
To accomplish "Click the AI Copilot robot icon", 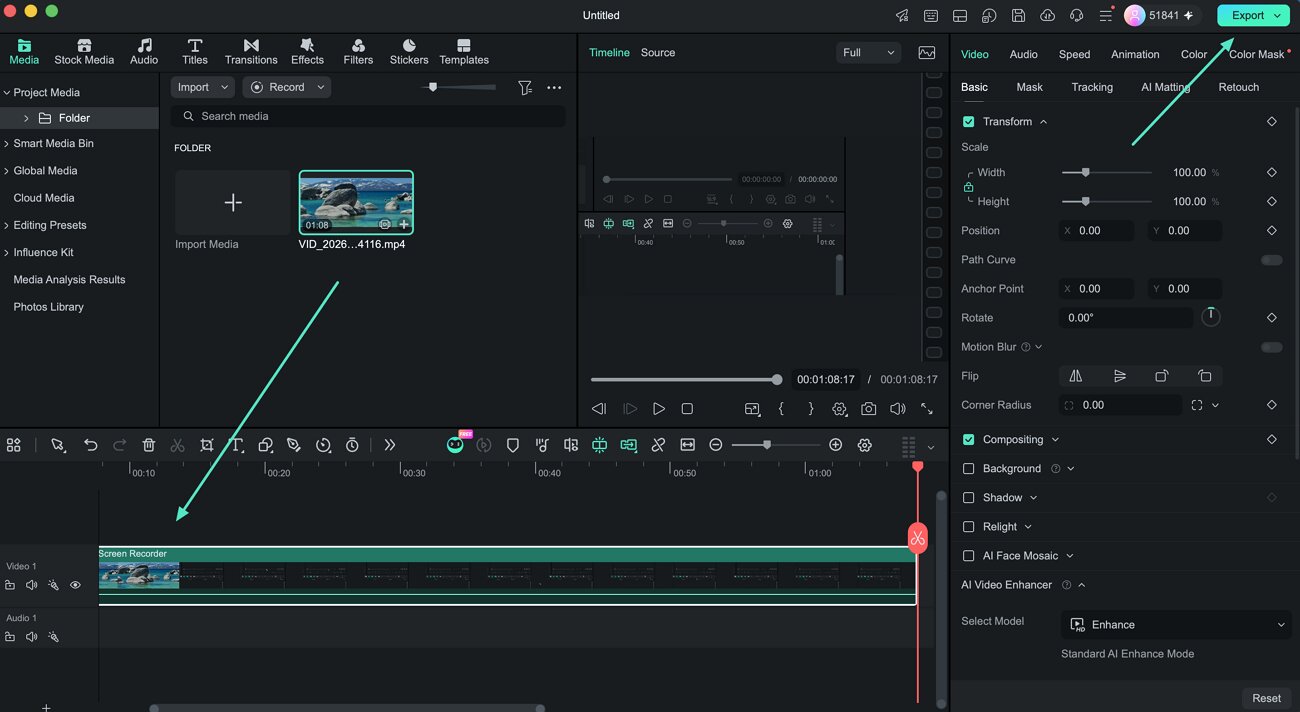I will [455, 445].
